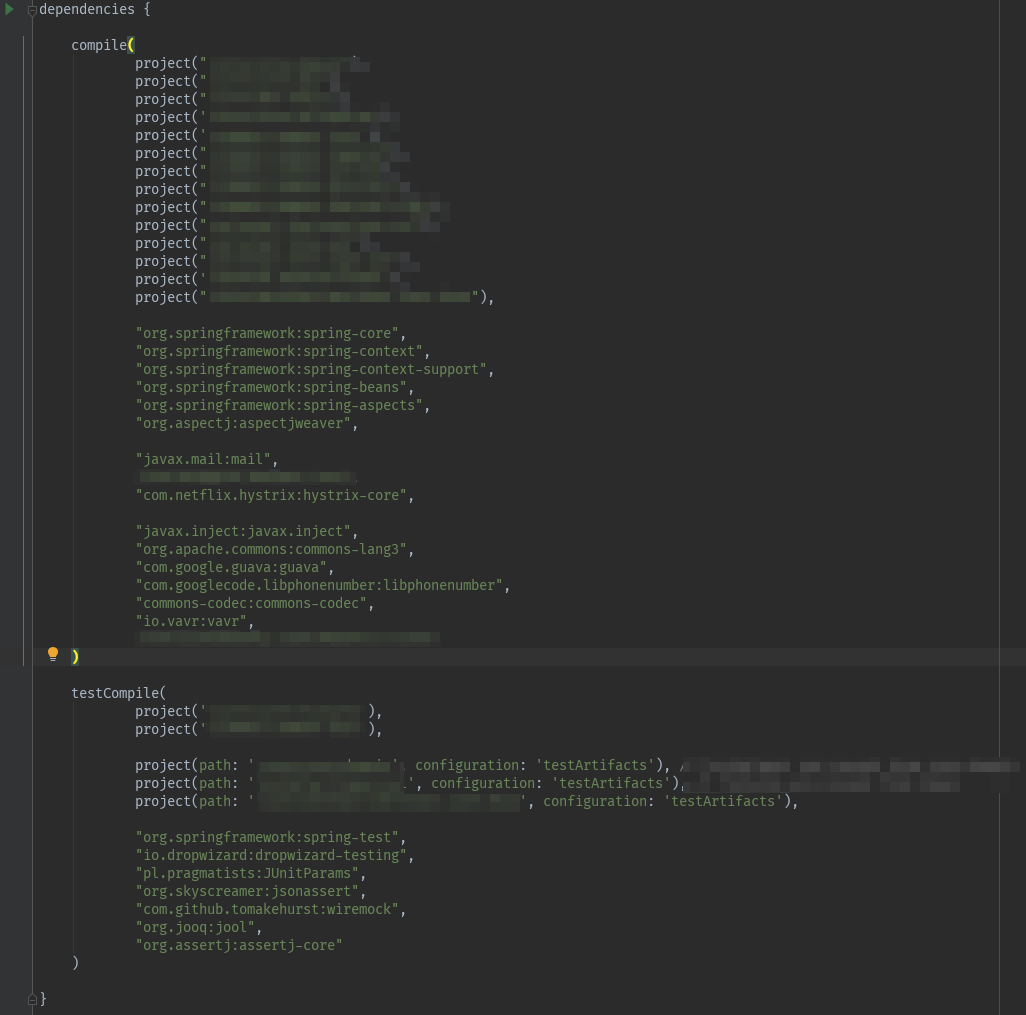The width and height of the screenshot is (1026, 1015).
Task: Open the yellow light bulb quick-fix
Action: pos(53,654)
